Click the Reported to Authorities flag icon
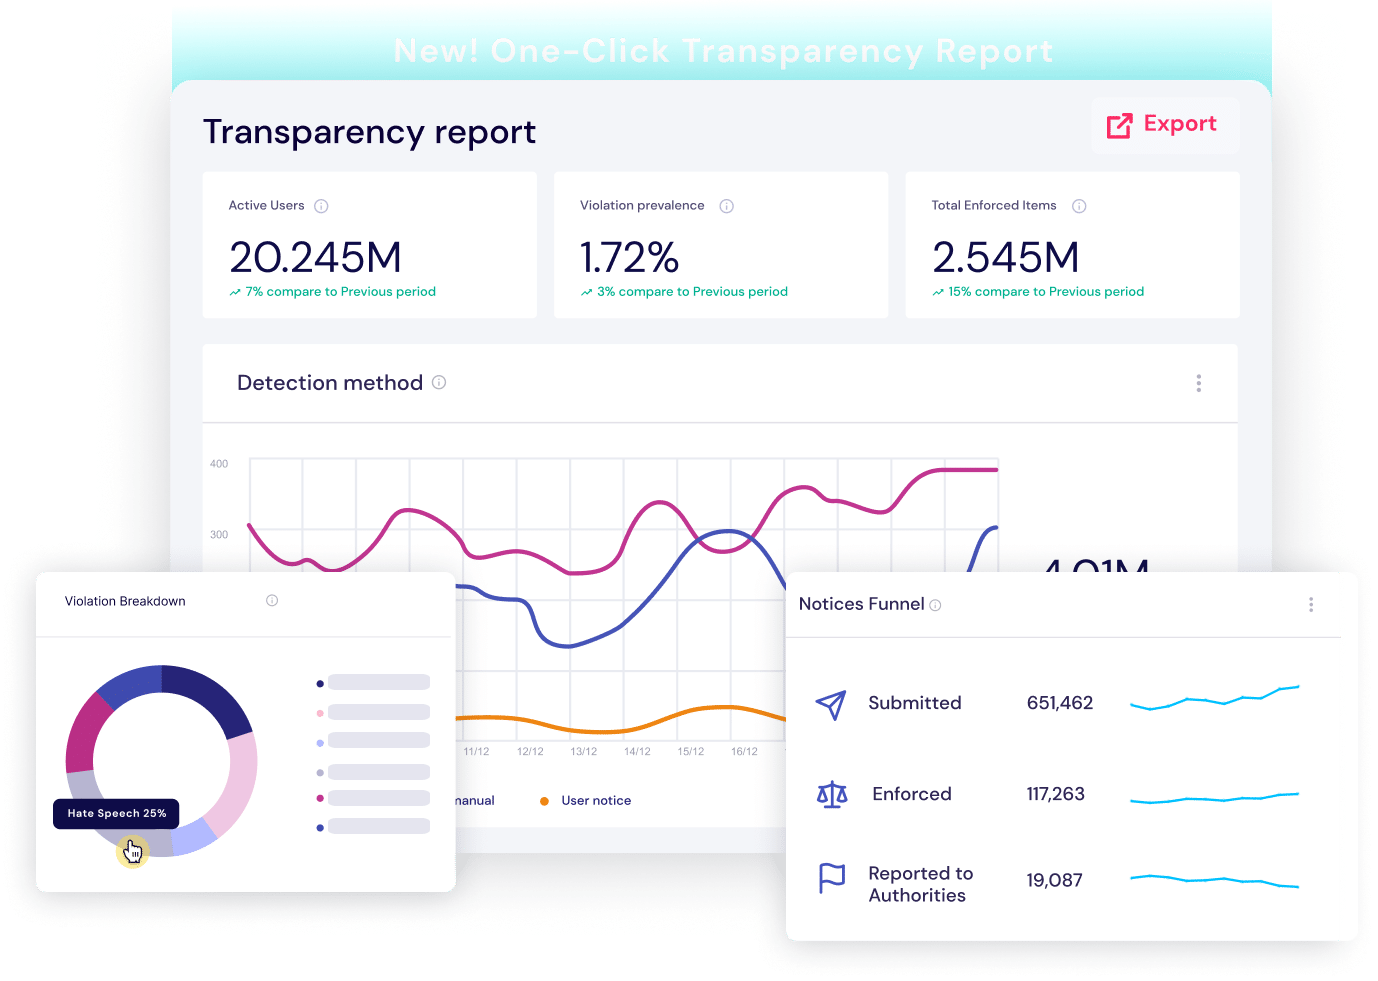This screenshot has width=1378, height=981. tap(832, 878)
